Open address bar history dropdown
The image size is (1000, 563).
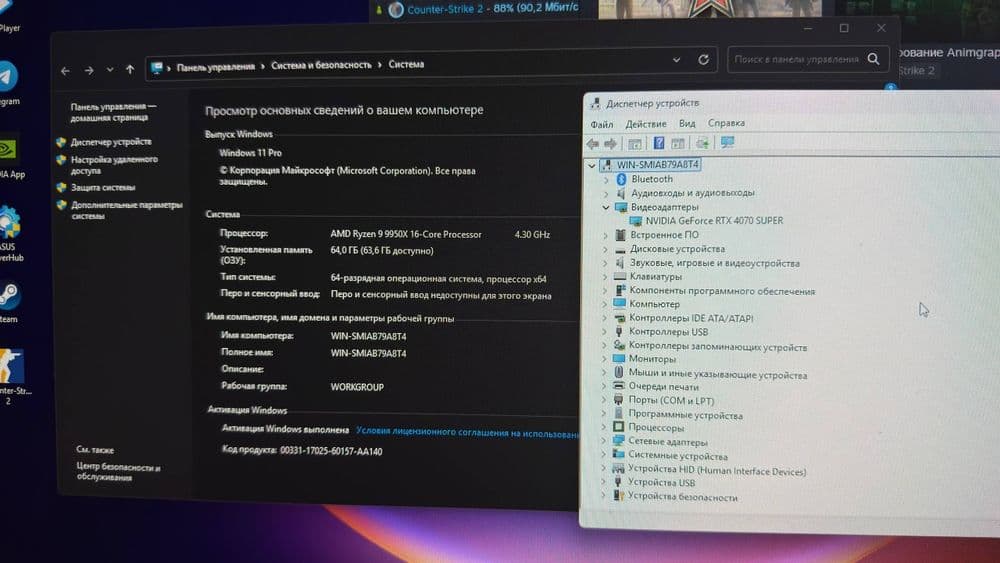[676, 60]
